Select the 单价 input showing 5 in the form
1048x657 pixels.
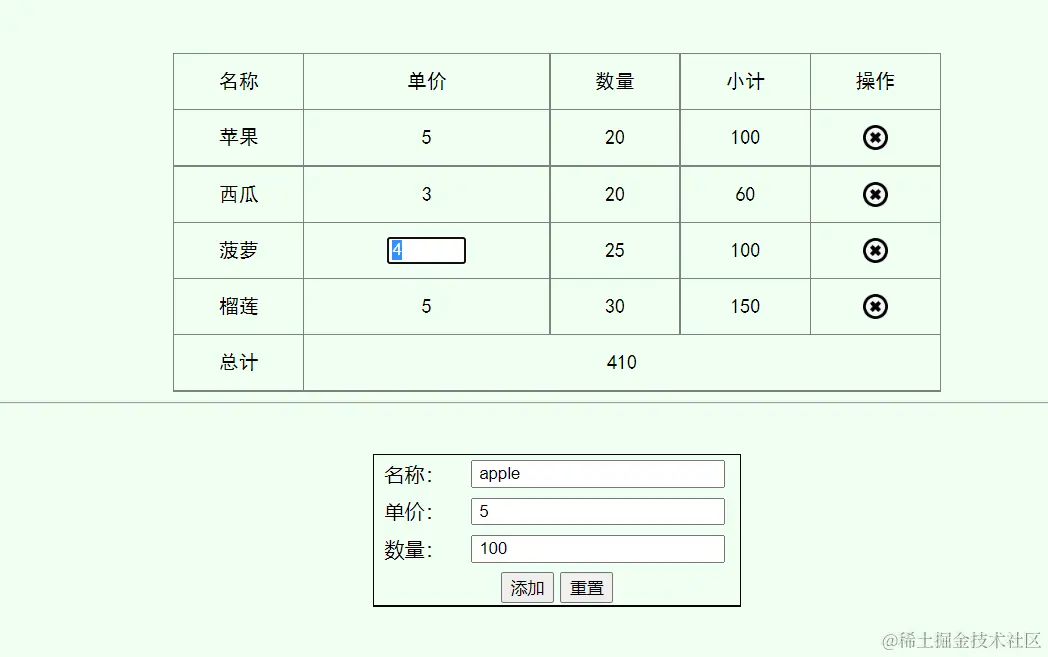(x=597, y=511)
